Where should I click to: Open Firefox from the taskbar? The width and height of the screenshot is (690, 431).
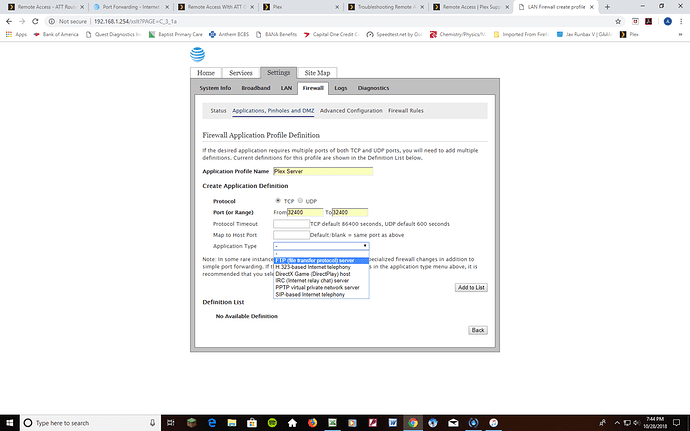[x=312, y=423]
